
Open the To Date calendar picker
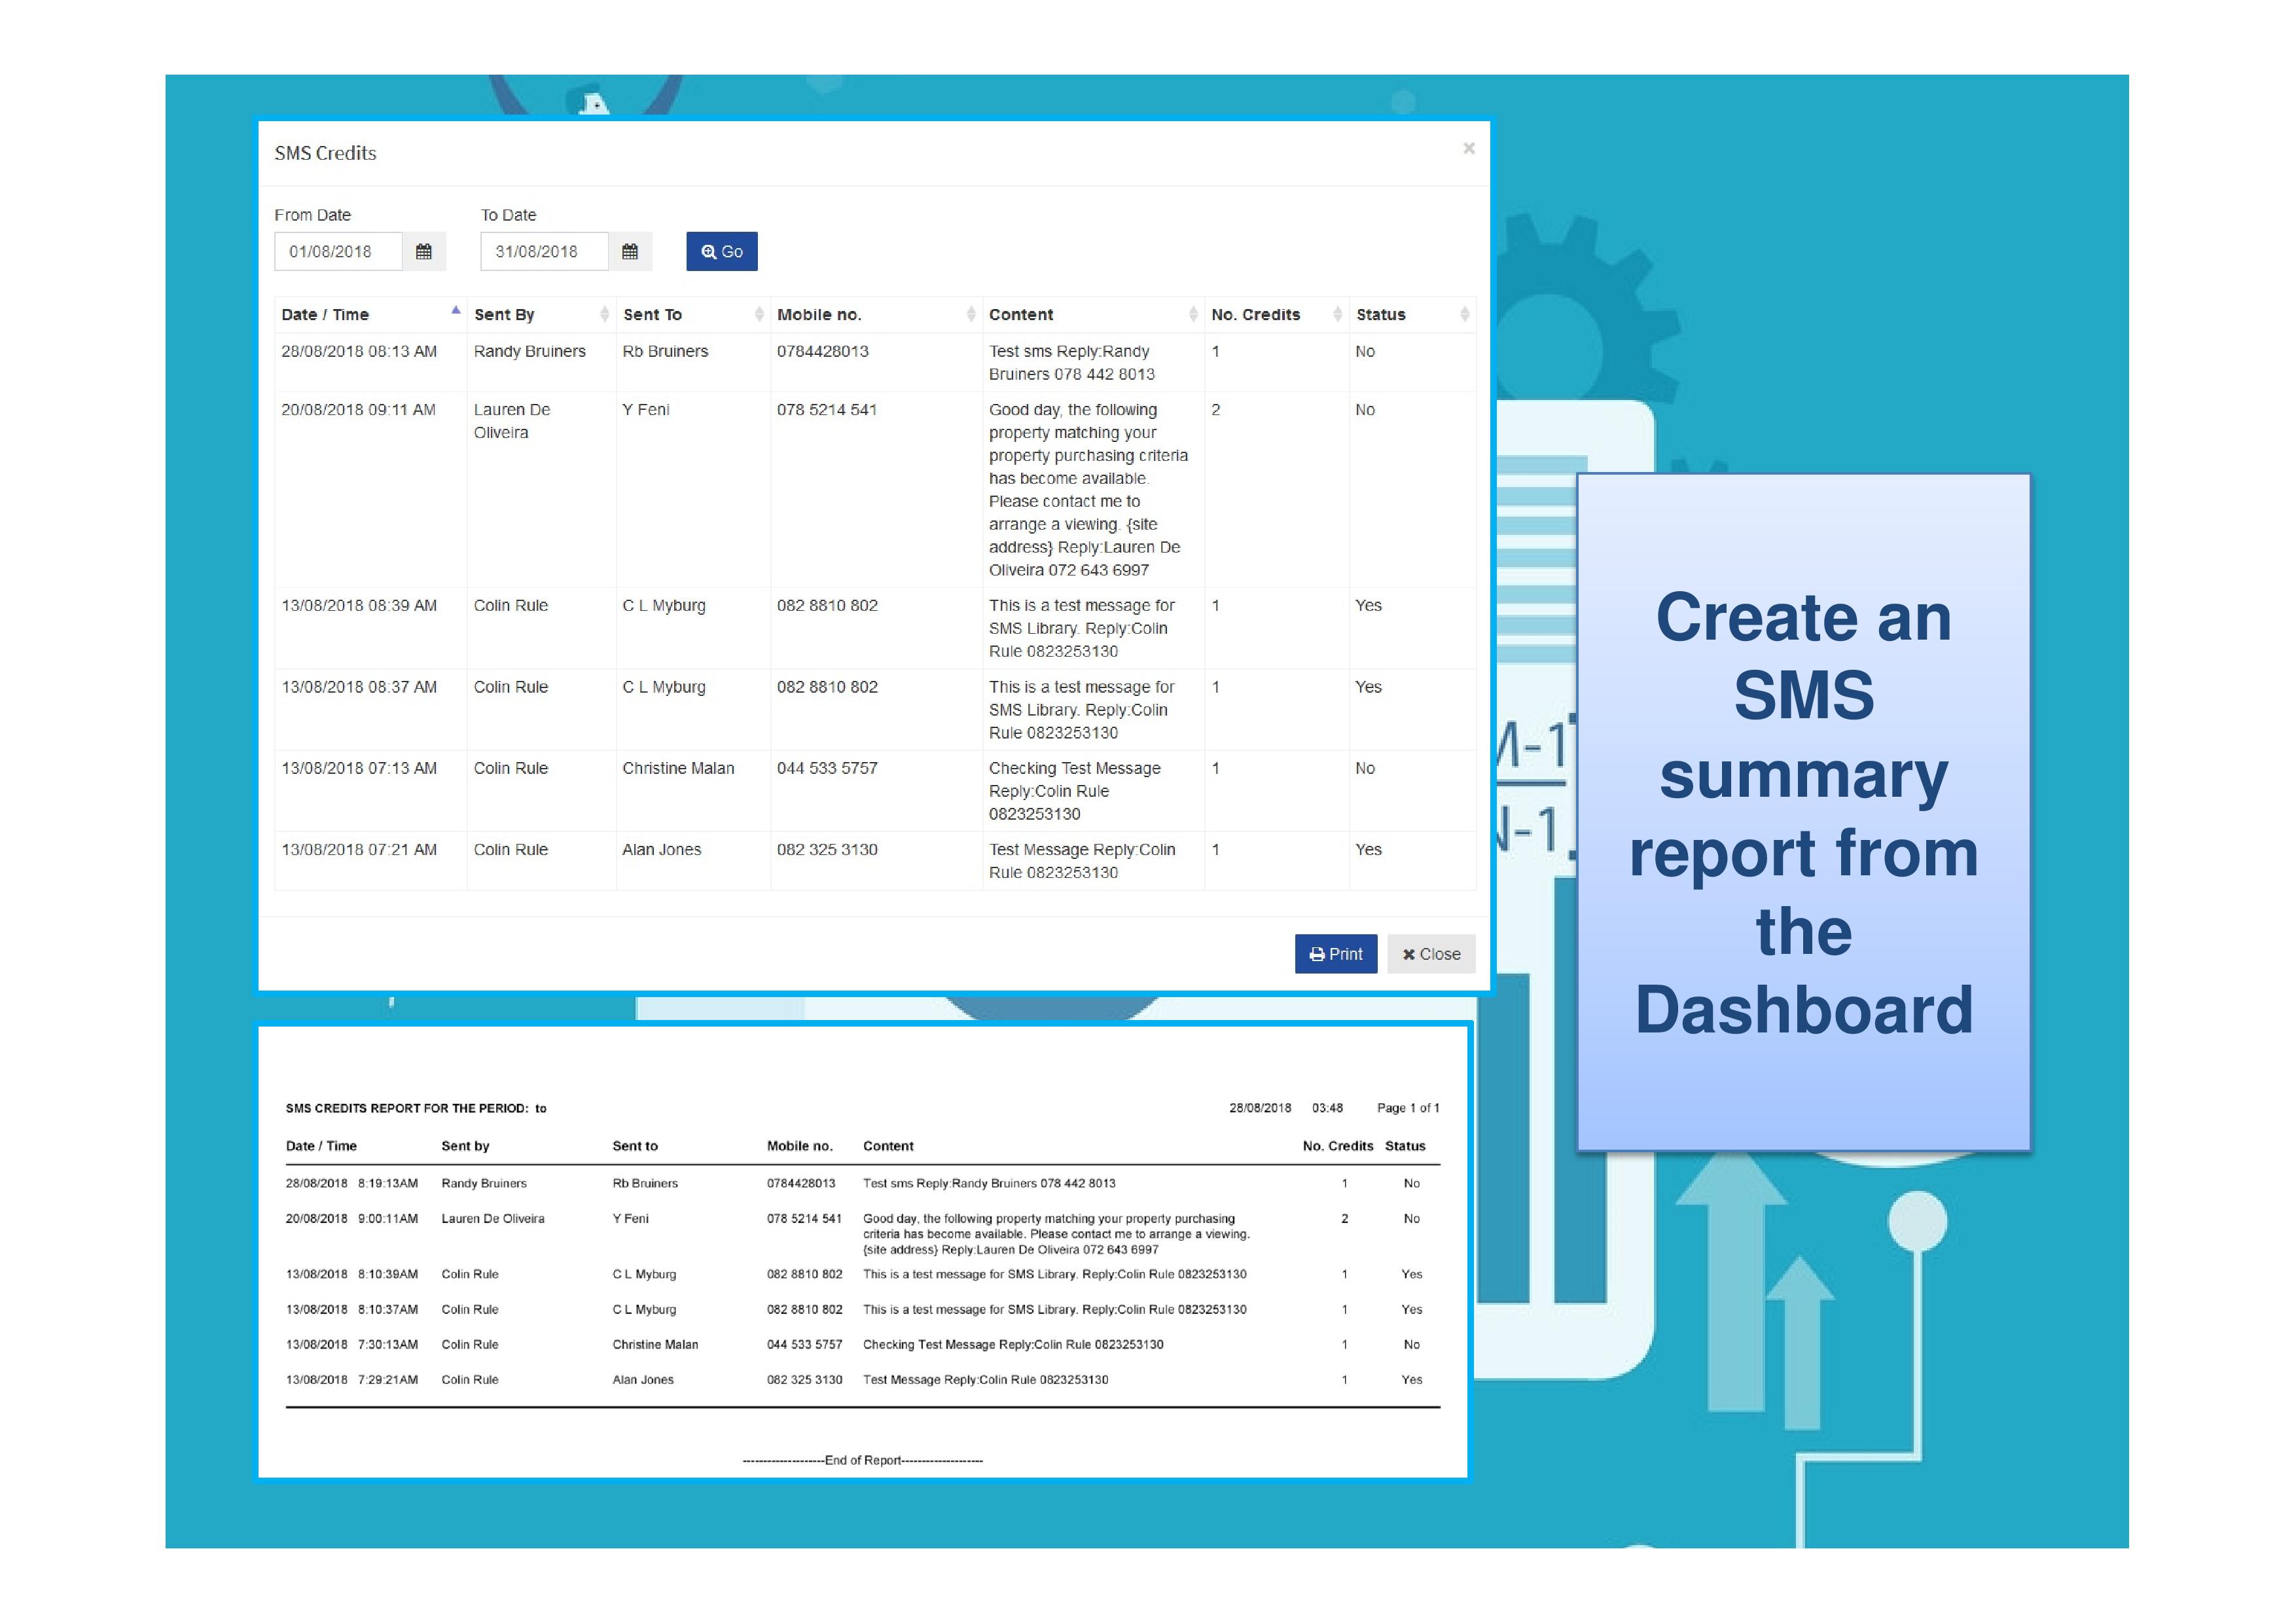pos(629,252)
